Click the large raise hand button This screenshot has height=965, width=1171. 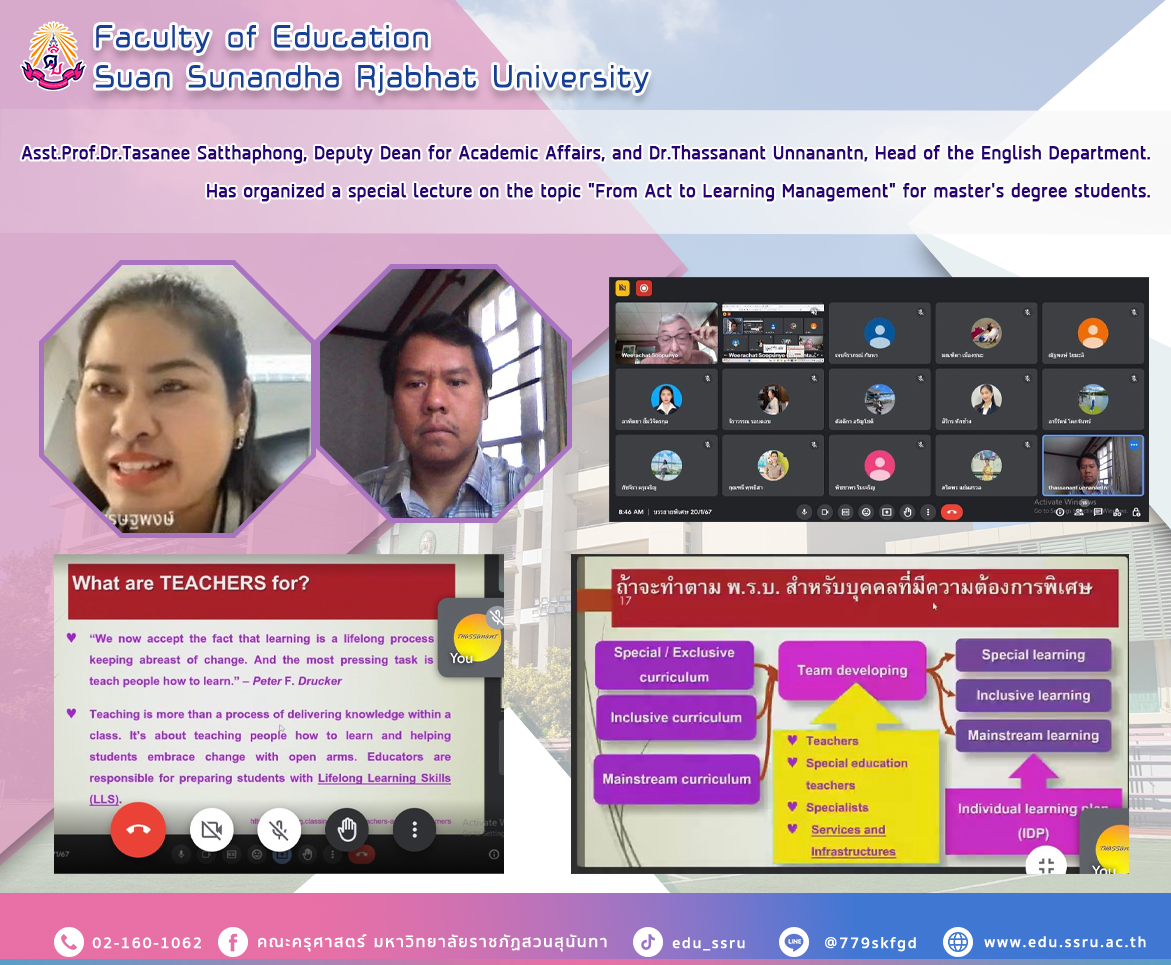click(347, 829)
